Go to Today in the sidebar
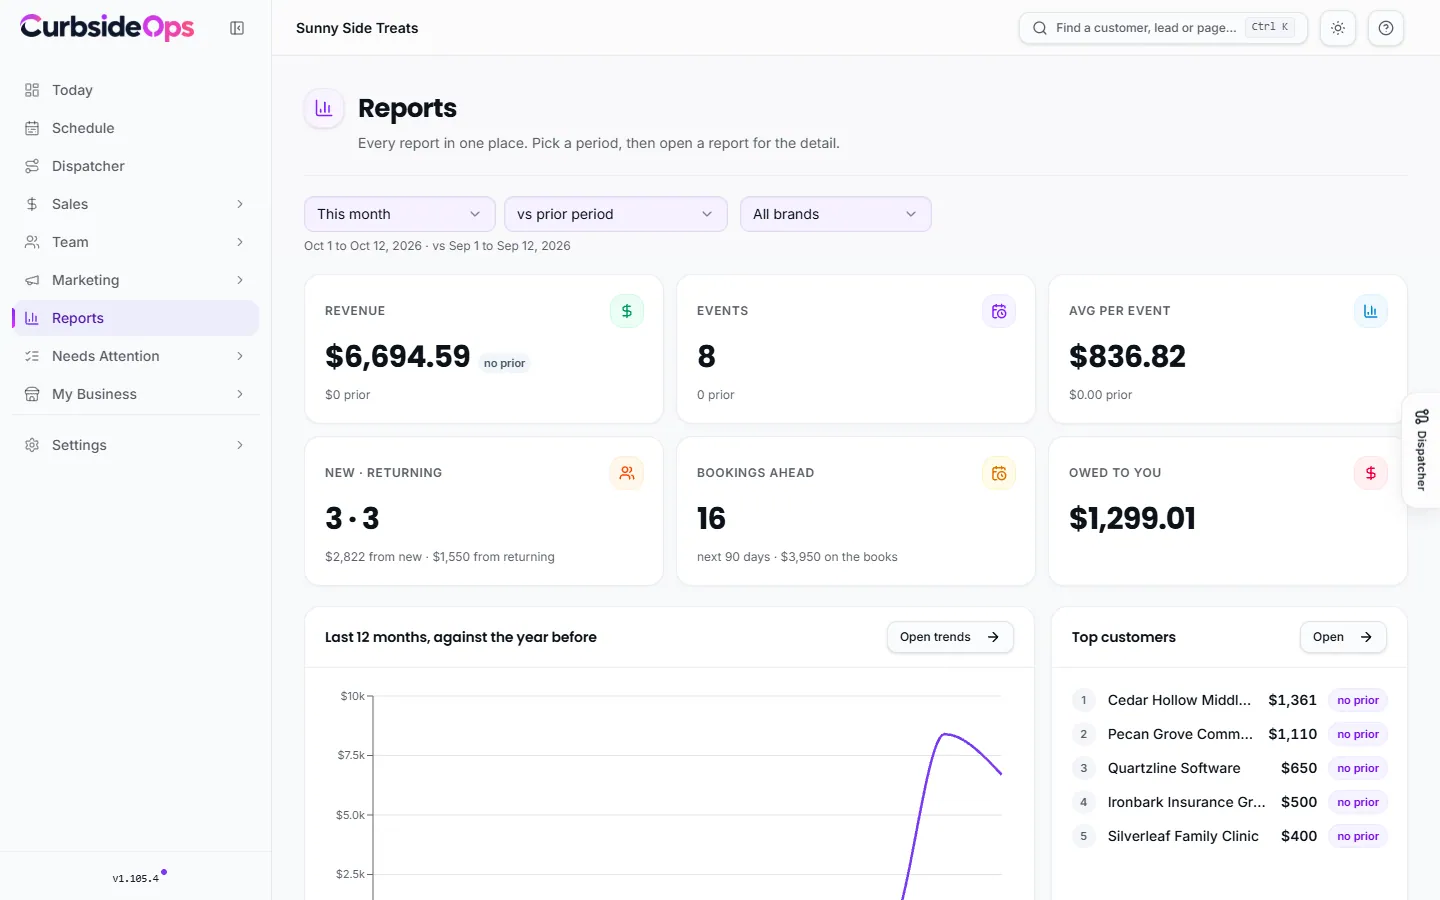The width and height of the screenshot is (1440, 900). [136, 90]
